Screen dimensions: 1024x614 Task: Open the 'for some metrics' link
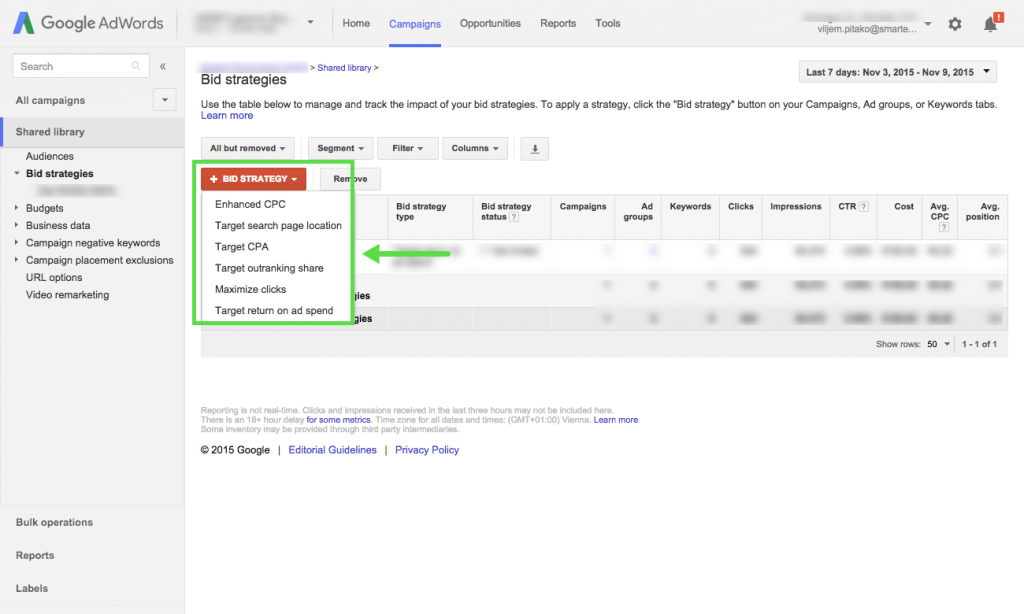338,420
